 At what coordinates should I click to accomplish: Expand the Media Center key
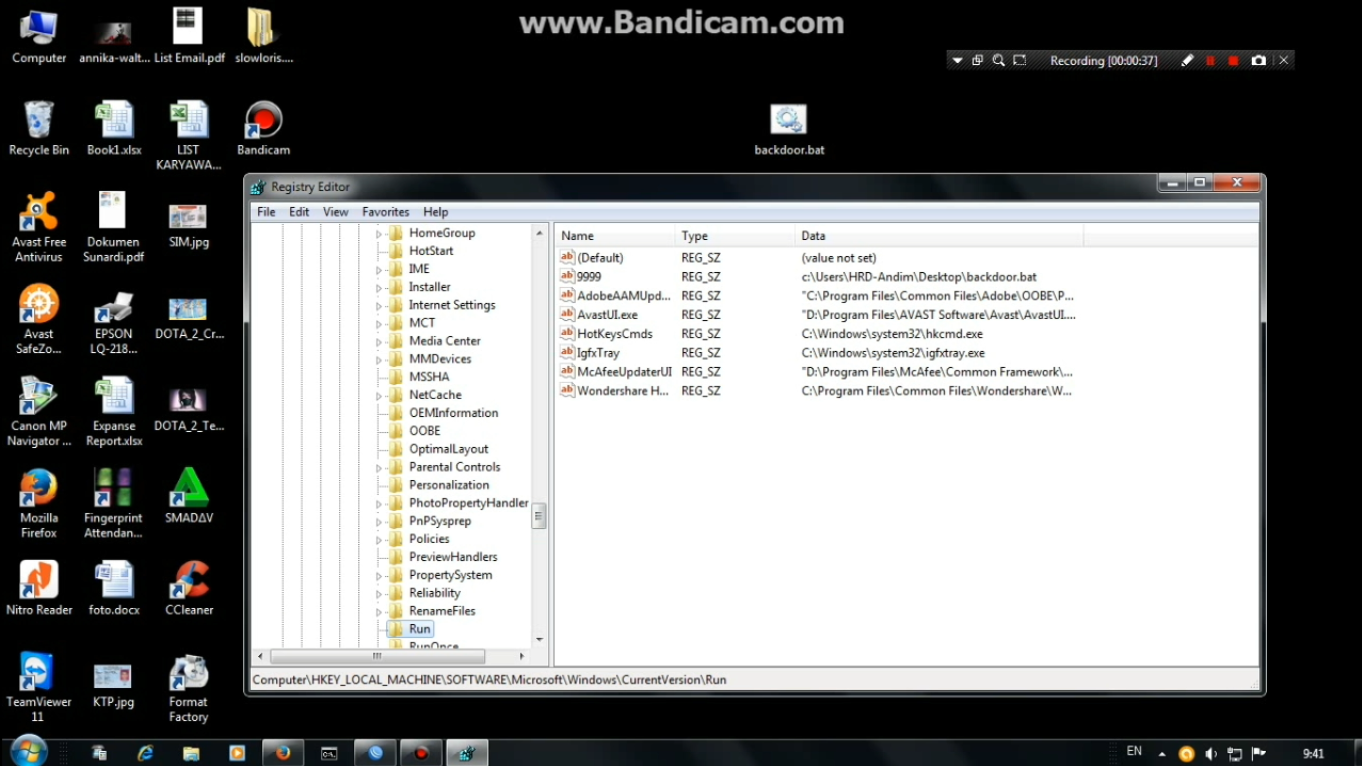tap(379, 342)
